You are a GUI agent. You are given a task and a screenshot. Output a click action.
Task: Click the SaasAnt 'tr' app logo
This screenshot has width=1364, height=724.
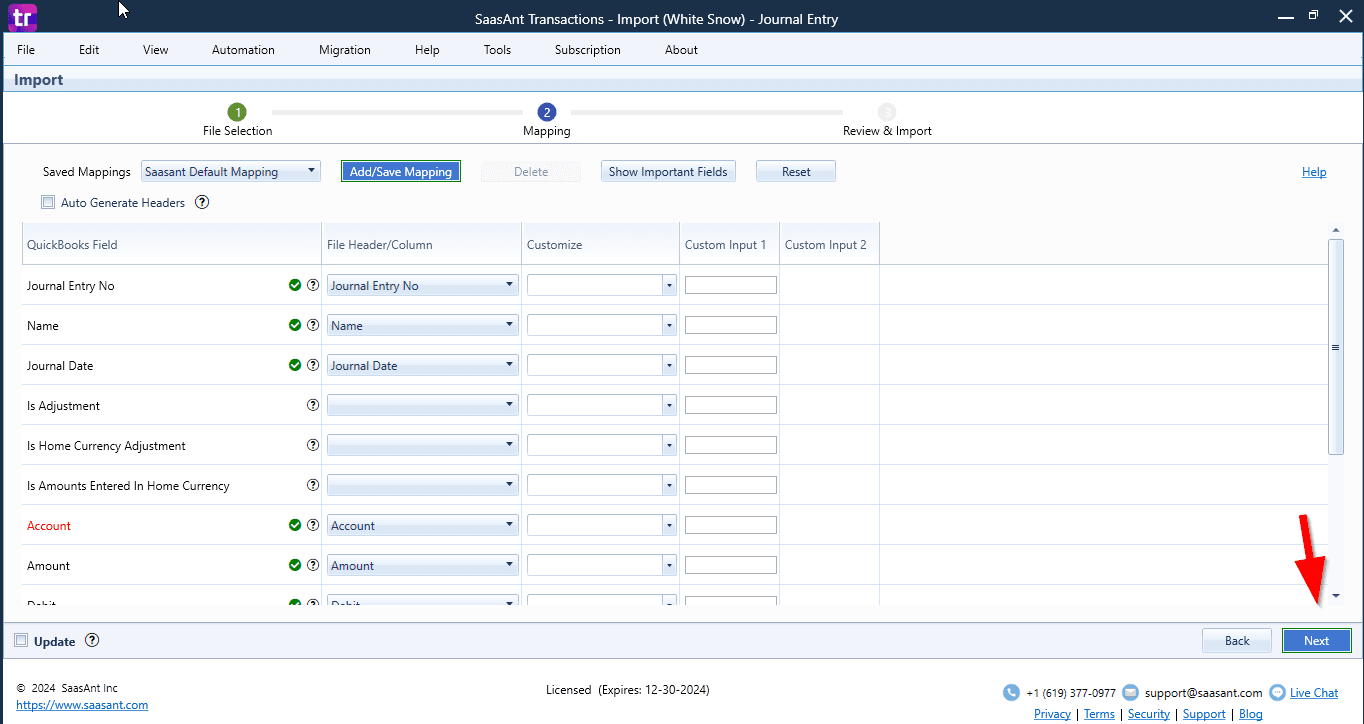pos(20,17)
